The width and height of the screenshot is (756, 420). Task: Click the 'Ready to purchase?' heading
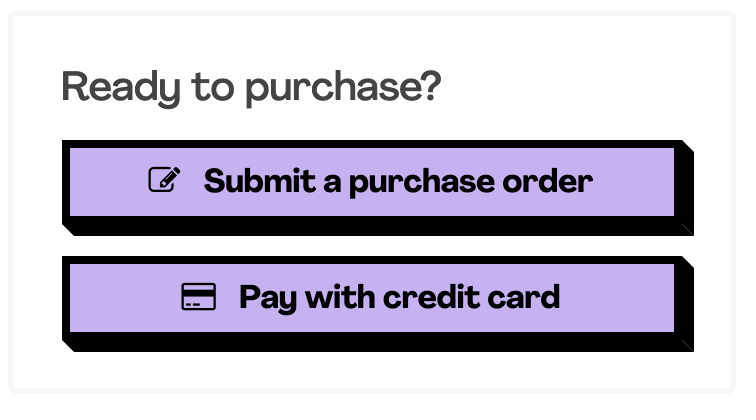pos(251,88)
